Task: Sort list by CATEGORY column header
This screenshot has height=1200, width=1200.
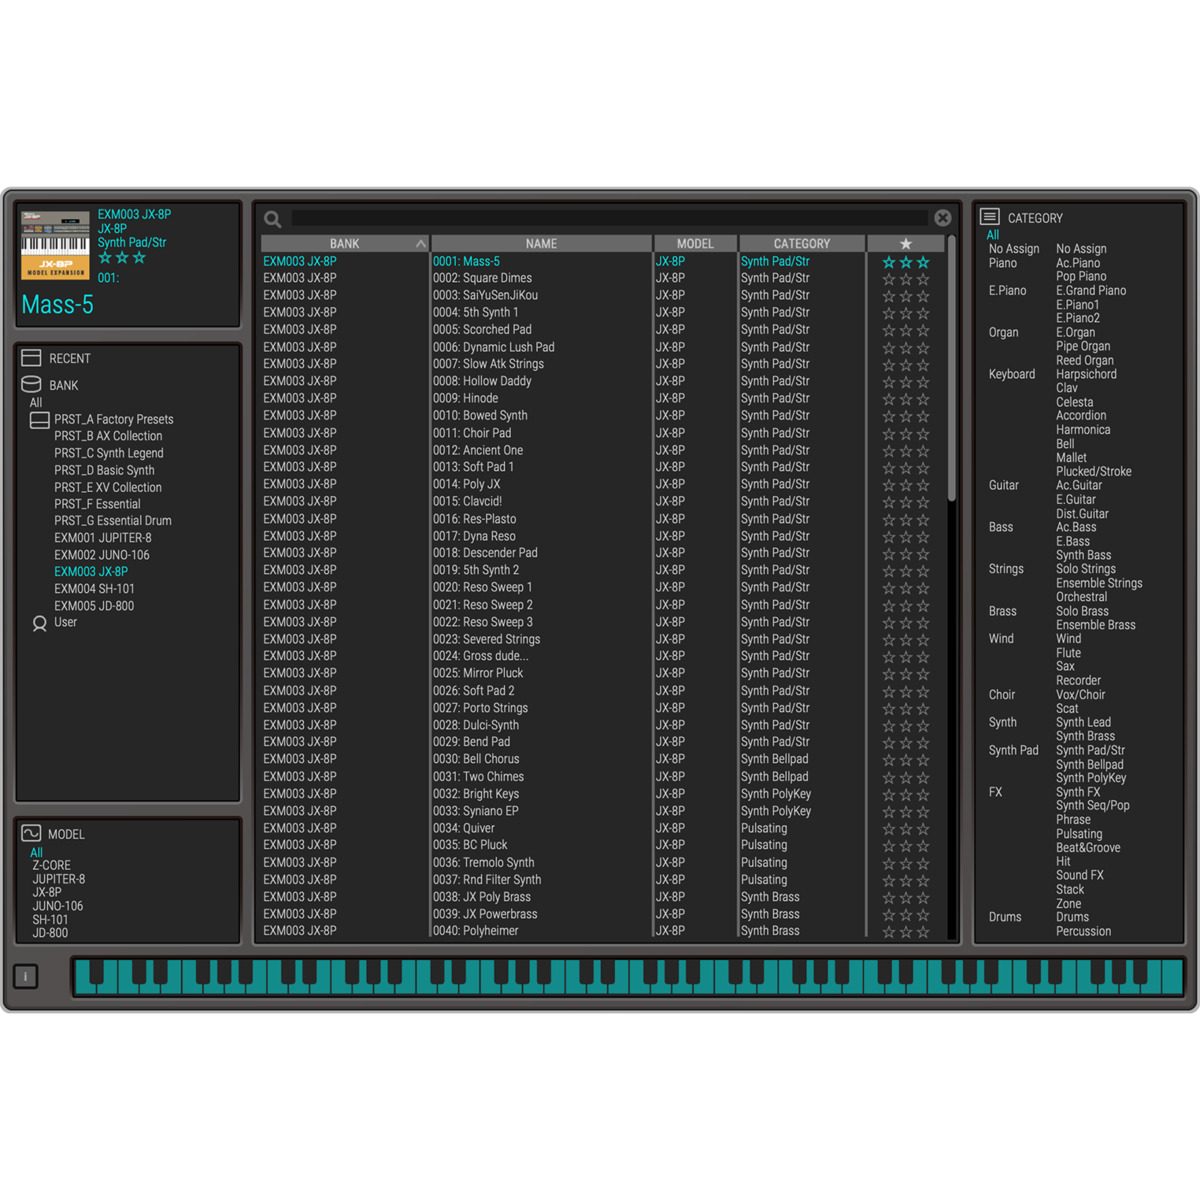Action: (802, 243)
